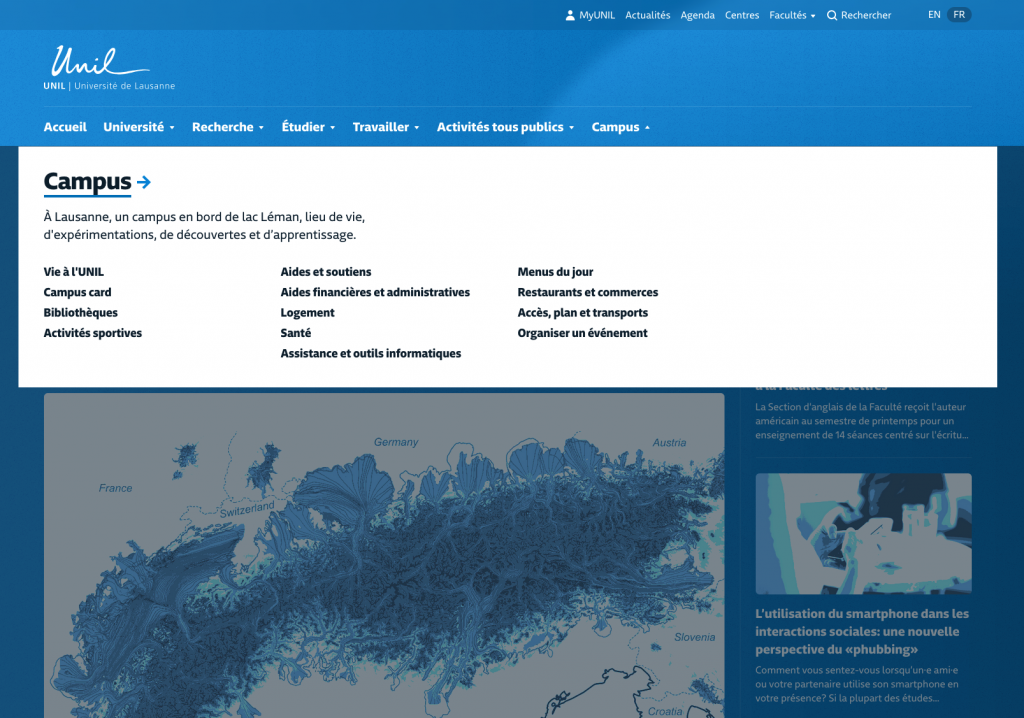Collapse the open Campus menu
The height and width of the screenshot is (718, 1024).
coord(620,127)
